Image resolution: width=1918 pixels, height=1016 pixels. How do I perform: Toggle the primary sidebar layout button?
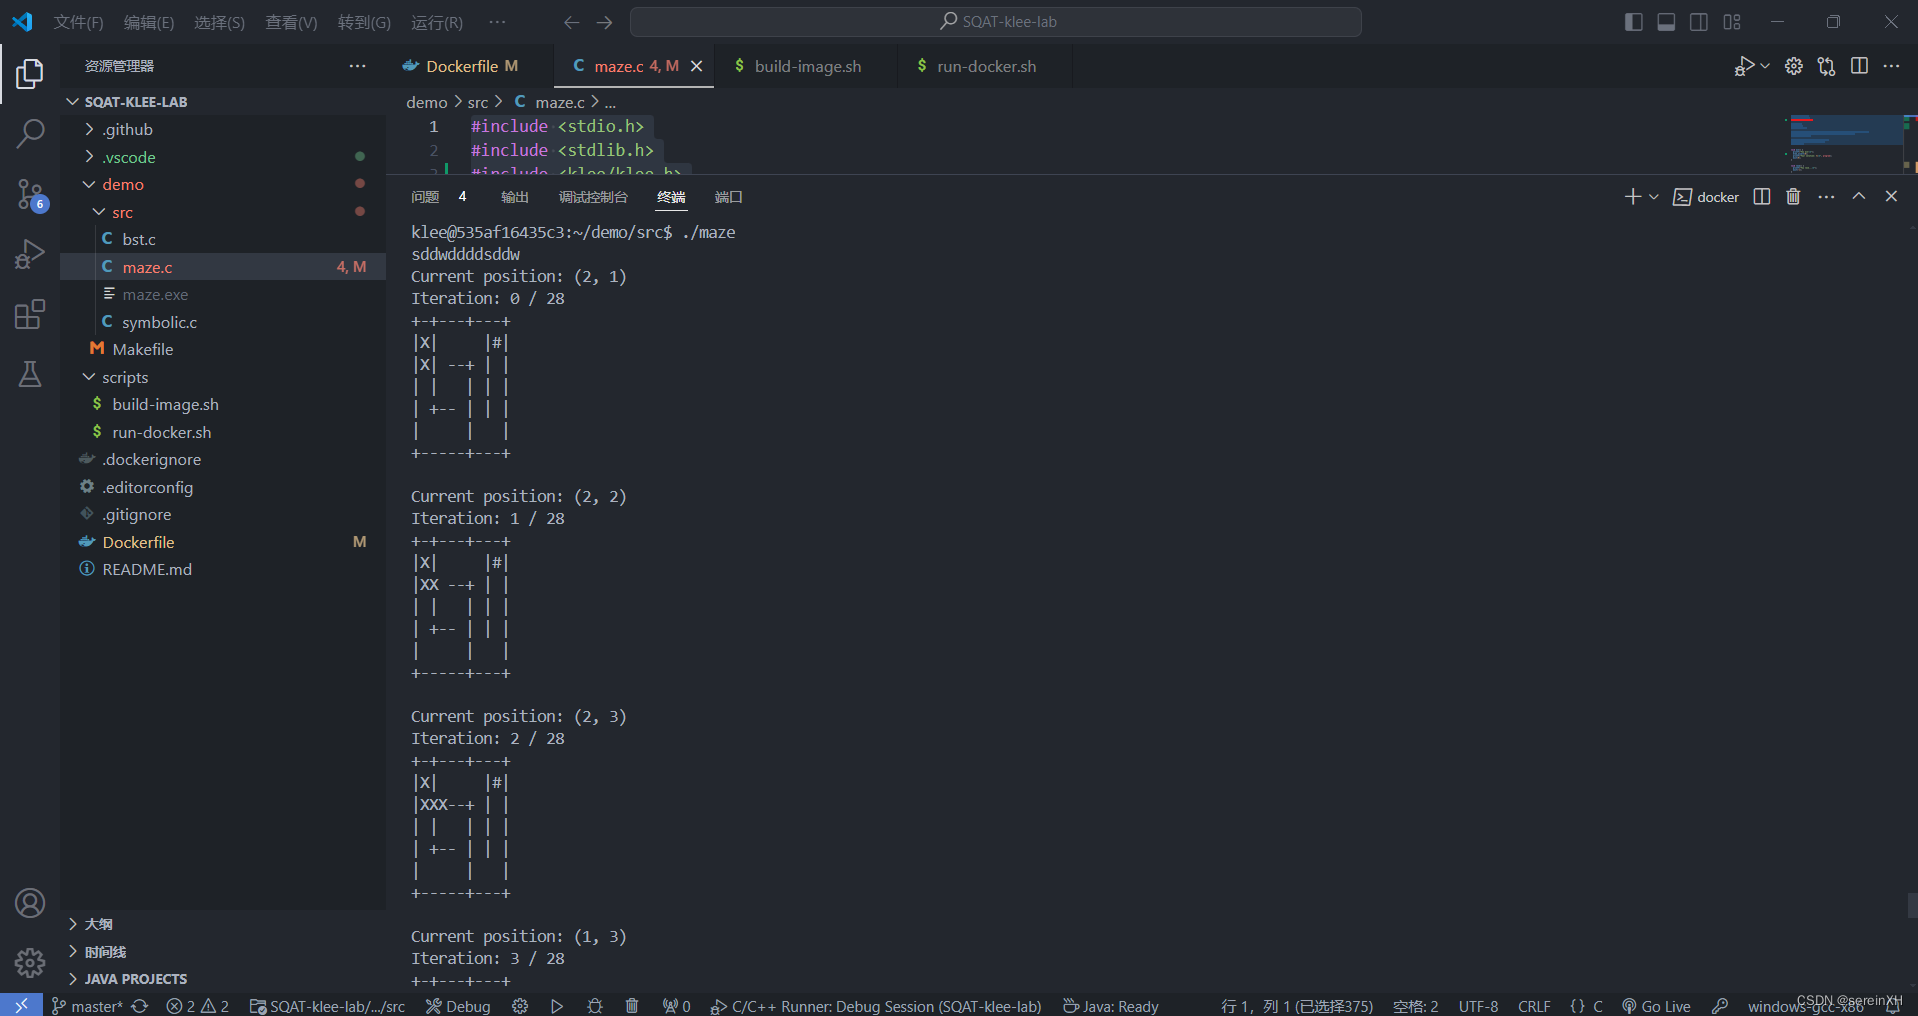coord(1634,22)
